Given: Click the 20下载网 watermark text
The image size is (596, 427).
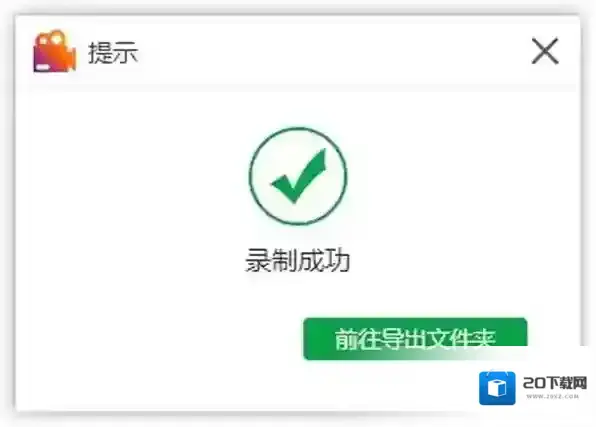Looking at the screenshot, I should [x=555, y=383].
